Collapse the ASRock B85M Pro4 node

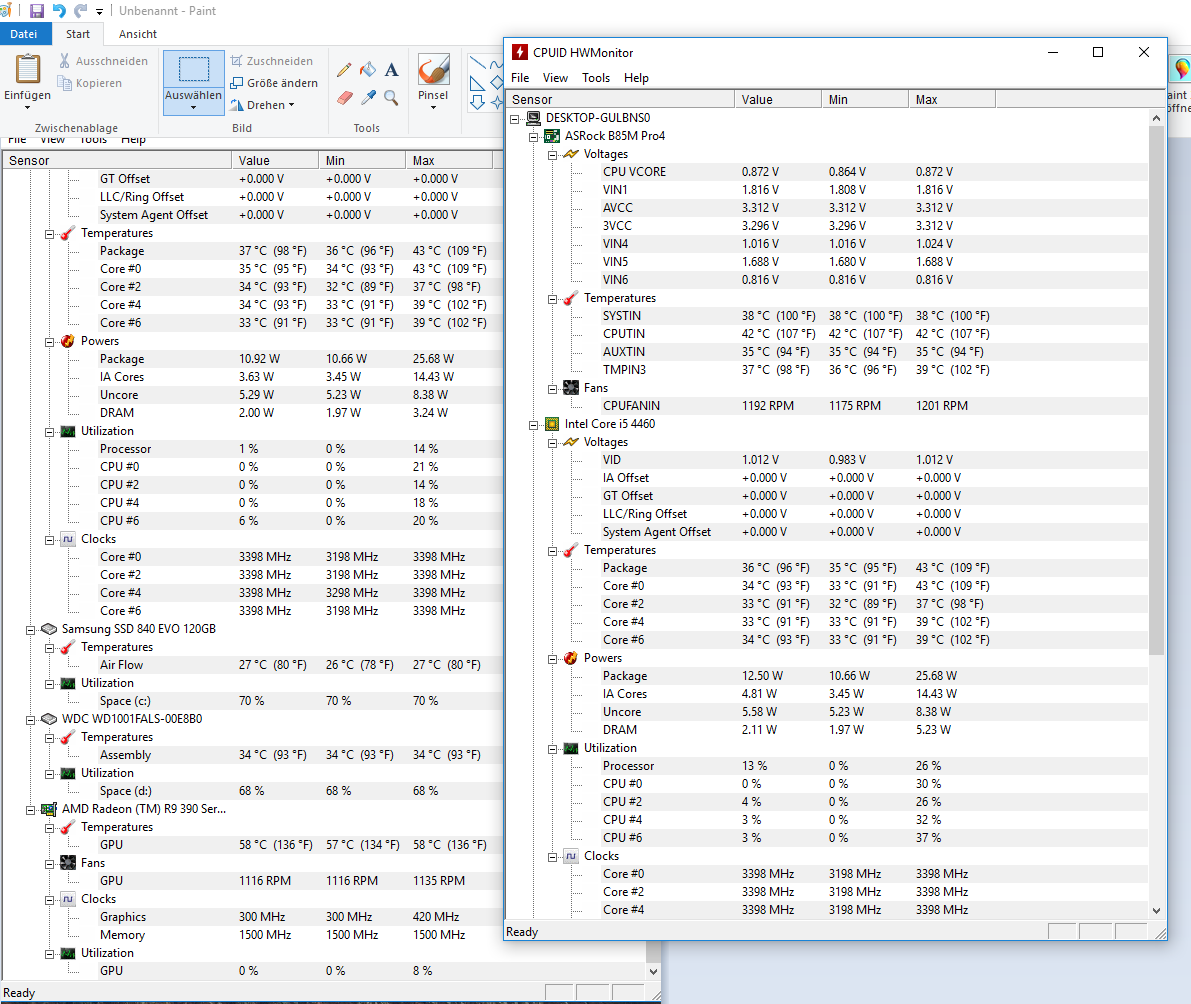[534, 137]
